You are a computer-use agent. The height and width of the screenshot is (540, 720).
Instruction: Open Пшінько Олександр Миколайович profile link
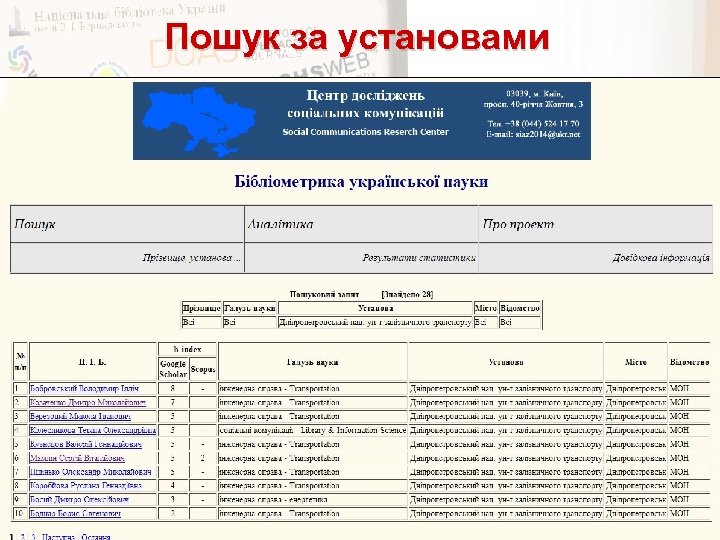[x=90, y=472]
